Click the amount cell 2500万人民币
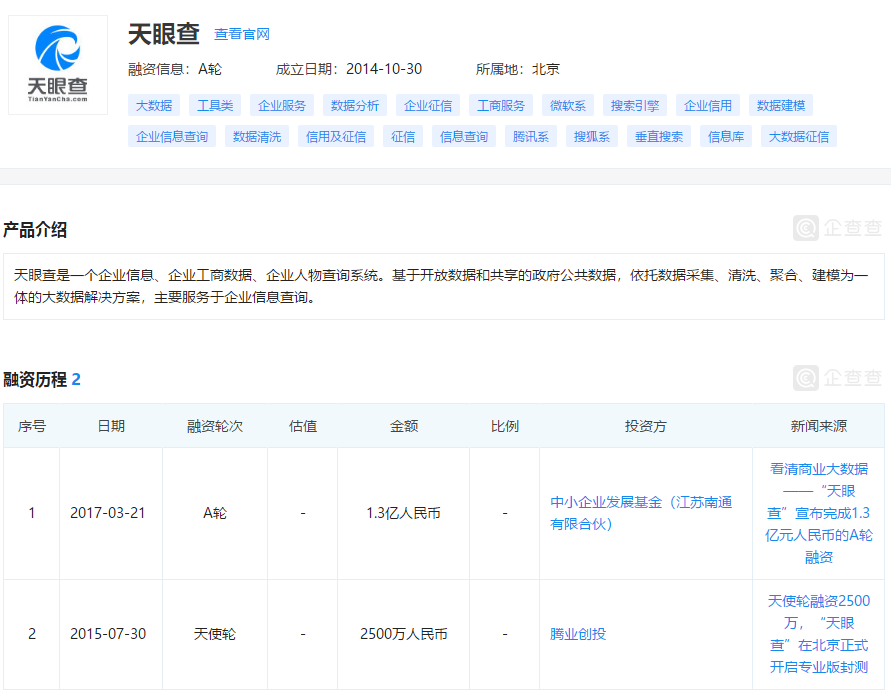Viewport: 891px width, 692px height. pyautogui.click(x=403, y=634)
